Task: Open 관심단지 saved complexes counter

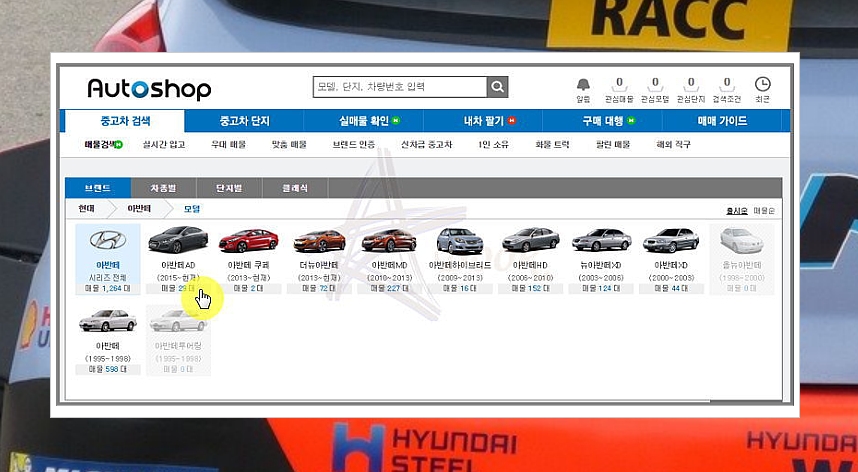Action: pyautogui.click(x=691, y=90)
